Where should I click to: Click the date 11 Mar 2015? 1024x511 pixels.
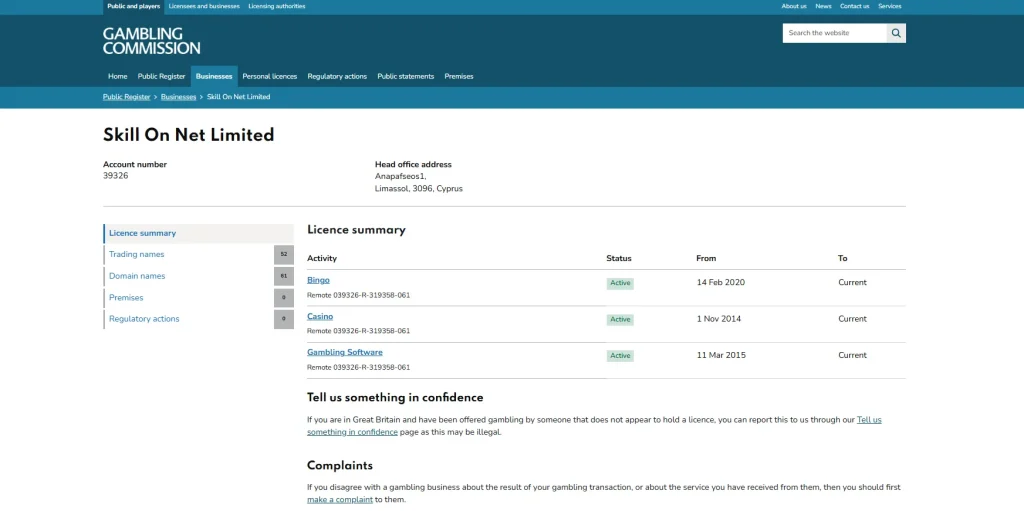pos(721,355)
